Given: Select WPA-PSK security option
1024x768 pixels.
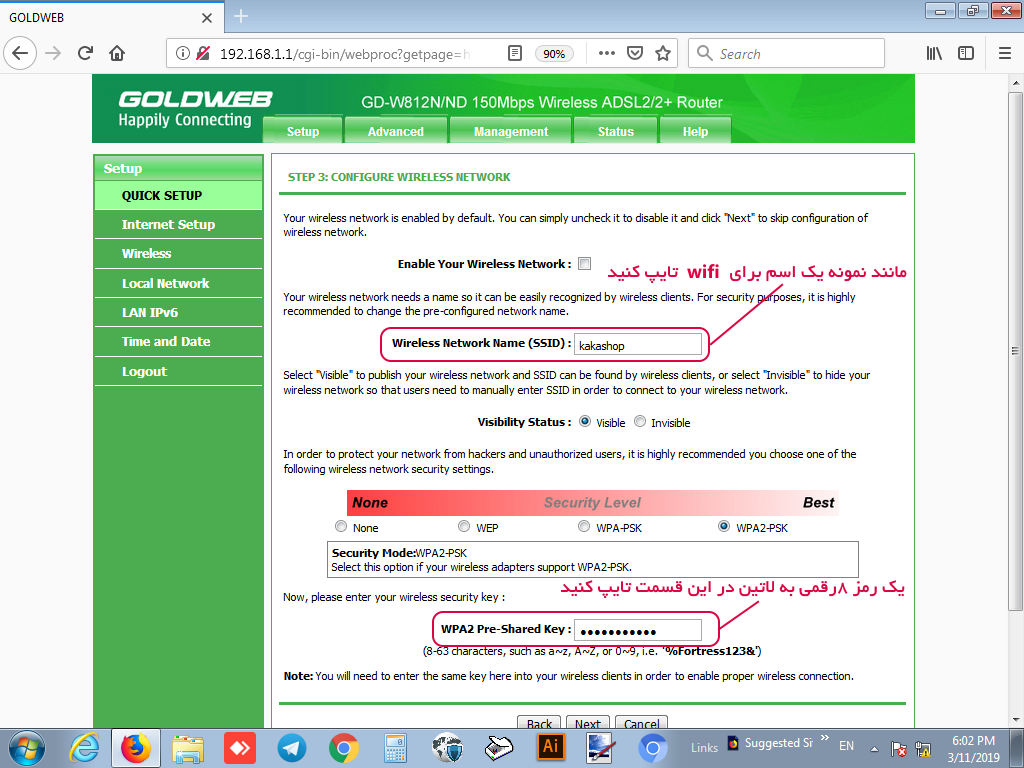Looking at the screenshot, I should pyautogui.click(x=585, y=527).
